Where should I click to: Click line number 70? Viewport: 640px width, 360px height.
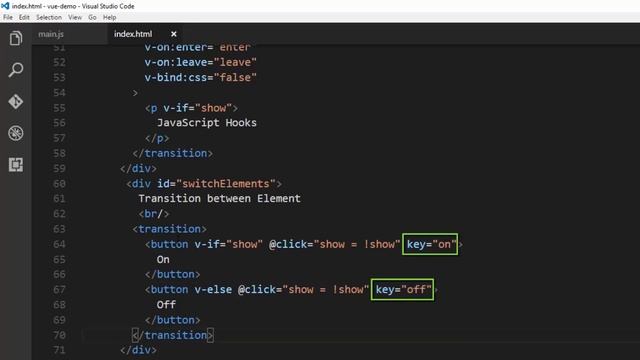tap(59, 335)
